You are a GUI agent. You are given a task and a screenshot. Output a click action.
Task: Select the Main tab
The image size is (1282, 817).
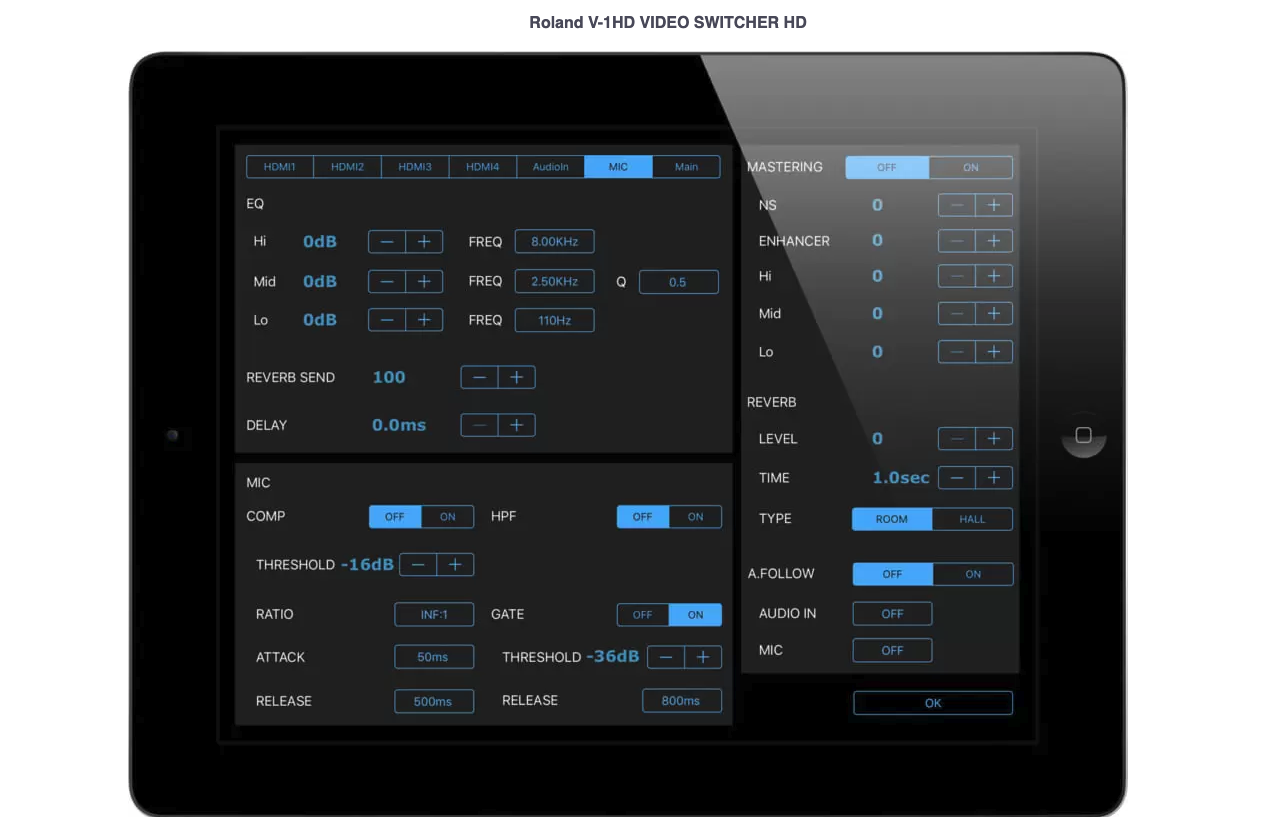pyautogui.click(x=686, y=167)
